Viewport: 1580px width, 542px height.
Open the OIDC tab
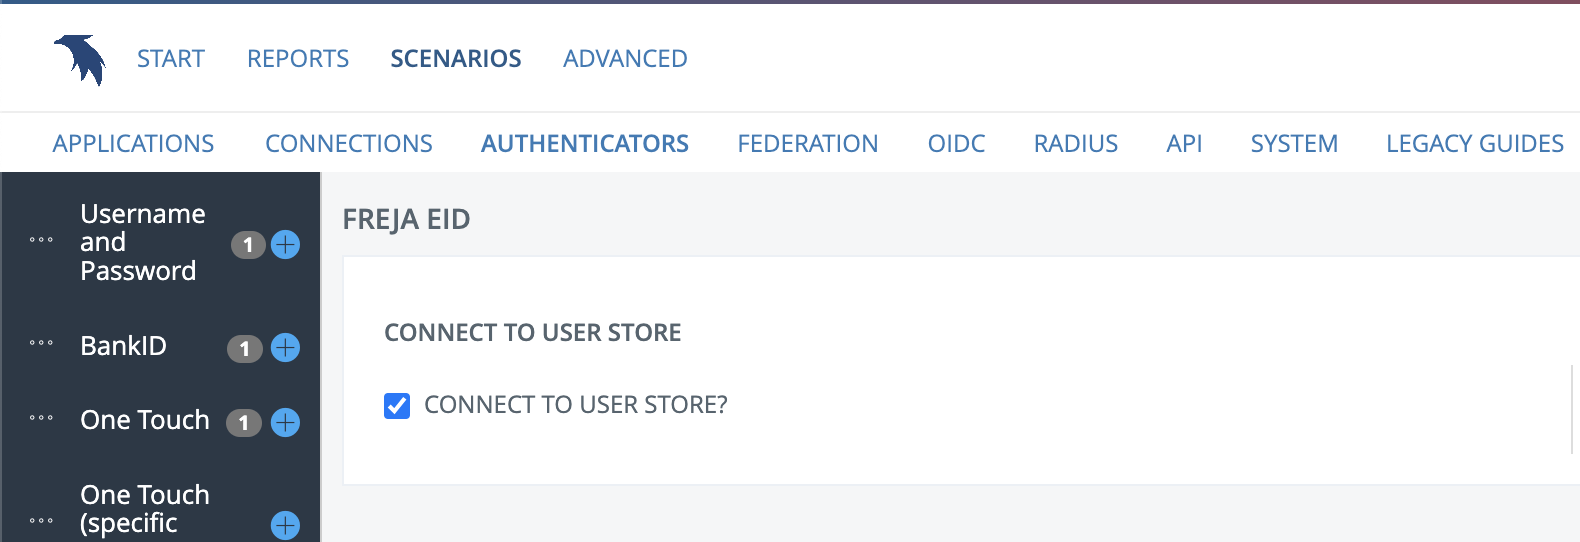coord(957,144)
